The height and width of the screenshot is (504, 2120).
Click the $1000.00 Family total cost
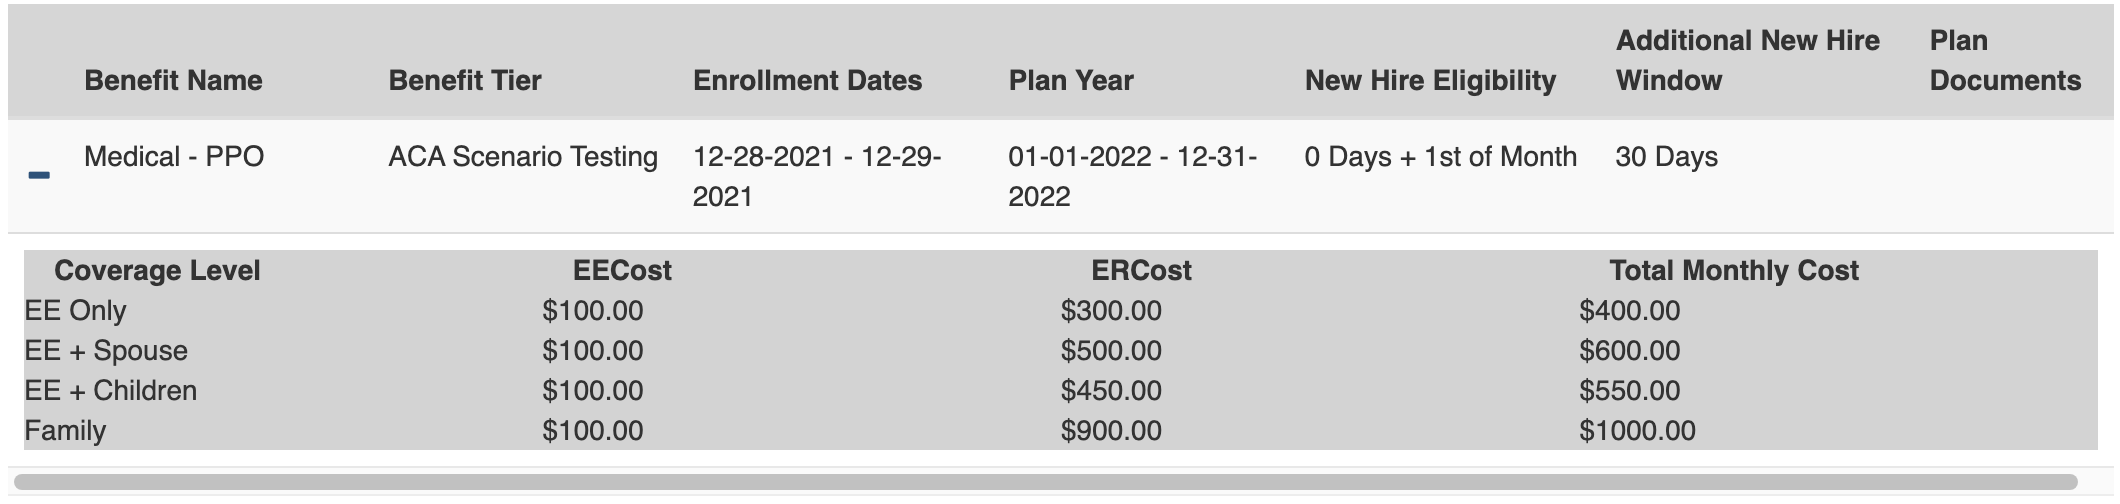[x=1637, y=431]
